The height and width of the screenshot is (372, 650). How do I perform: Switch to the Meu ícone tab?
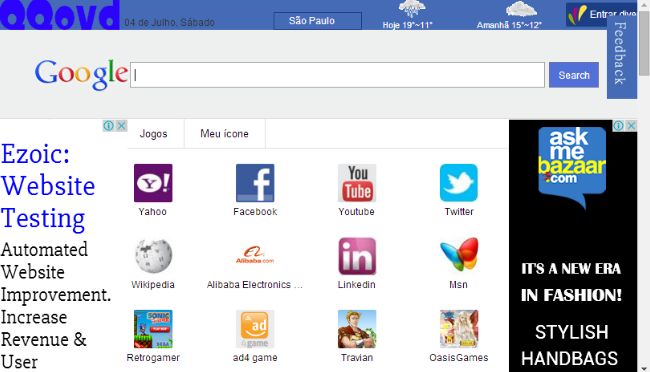224,134
